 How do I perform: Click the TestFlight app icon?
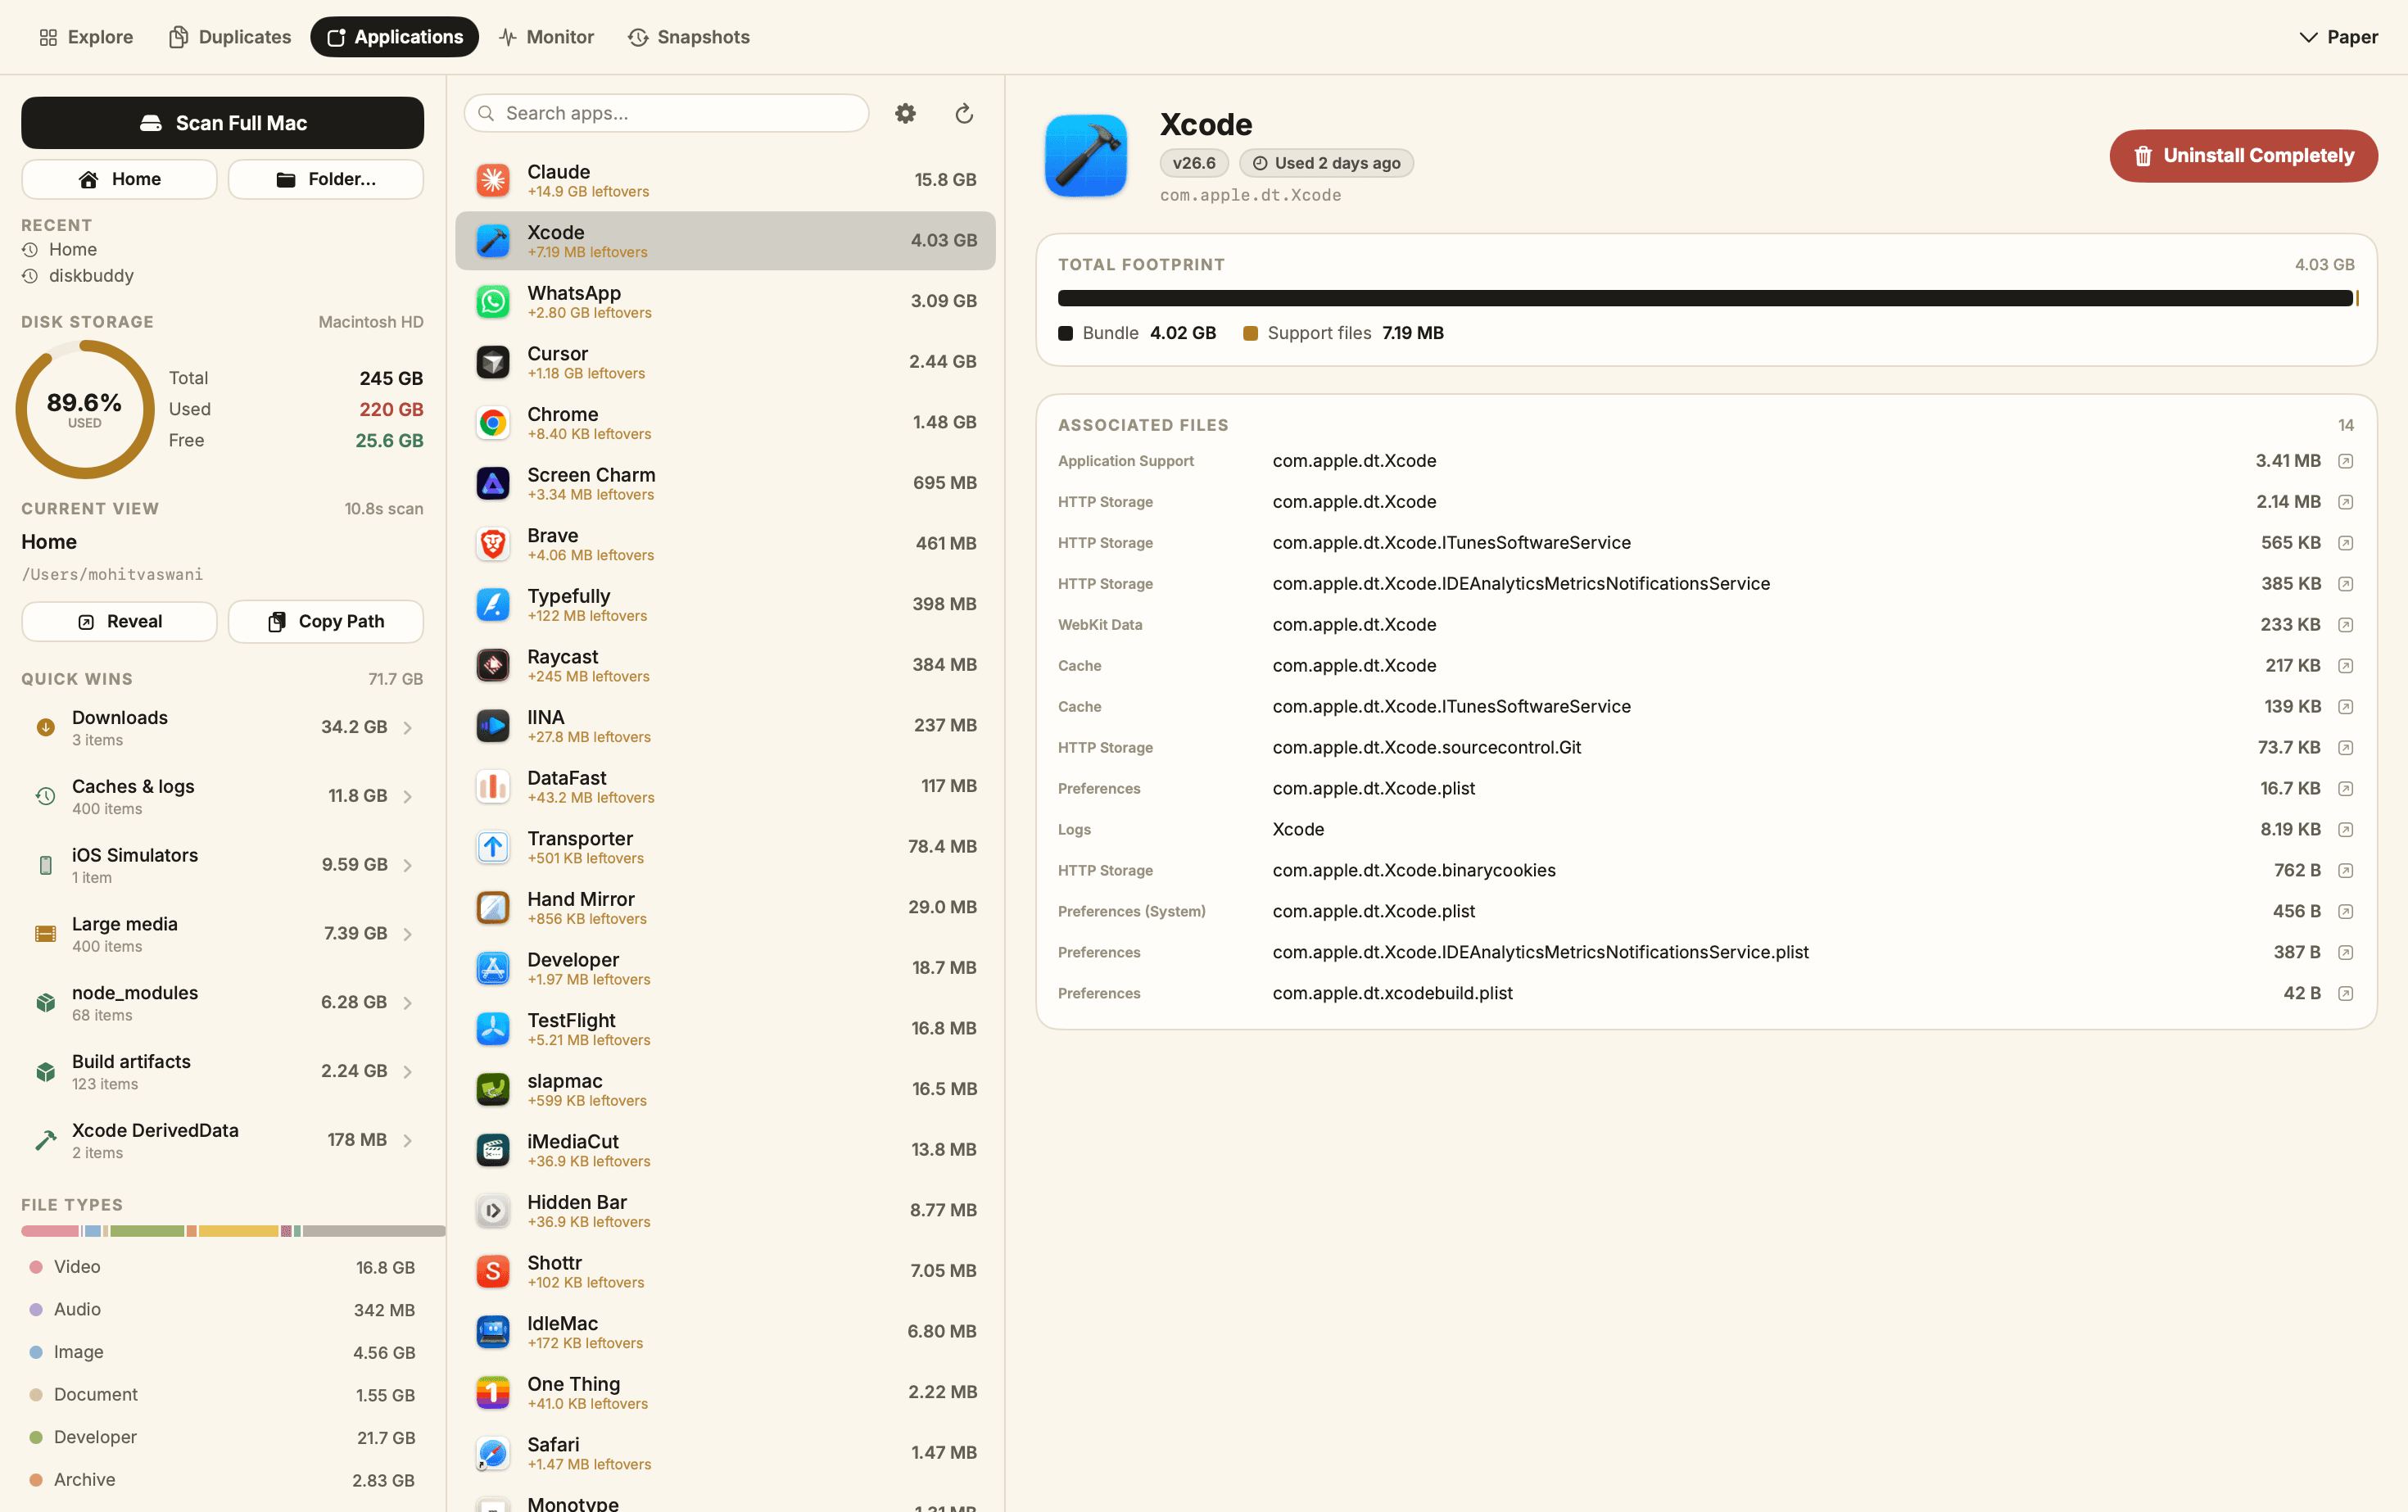(493, 1029)
